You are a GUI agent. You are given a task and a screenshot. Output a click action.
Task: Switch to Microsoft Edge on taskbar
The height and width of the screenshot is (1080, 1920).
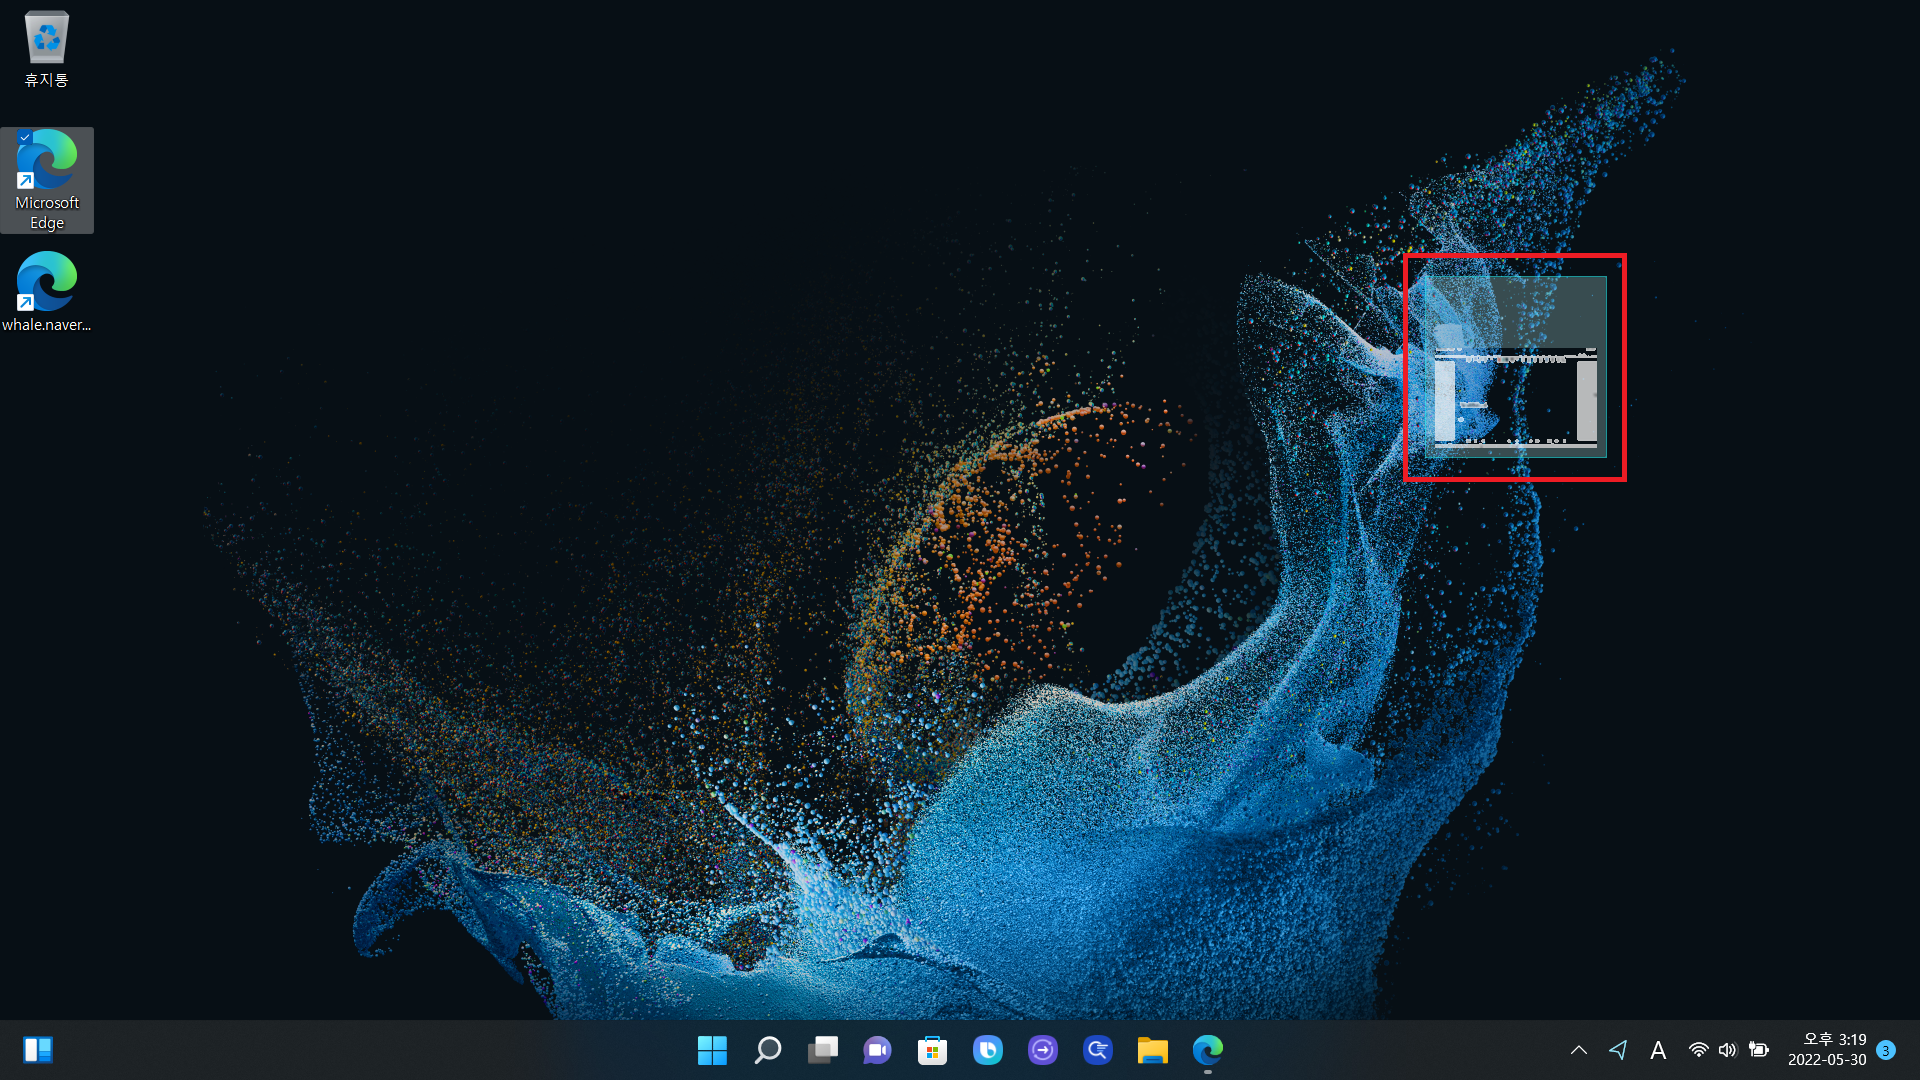[x=1207, y=1050]
